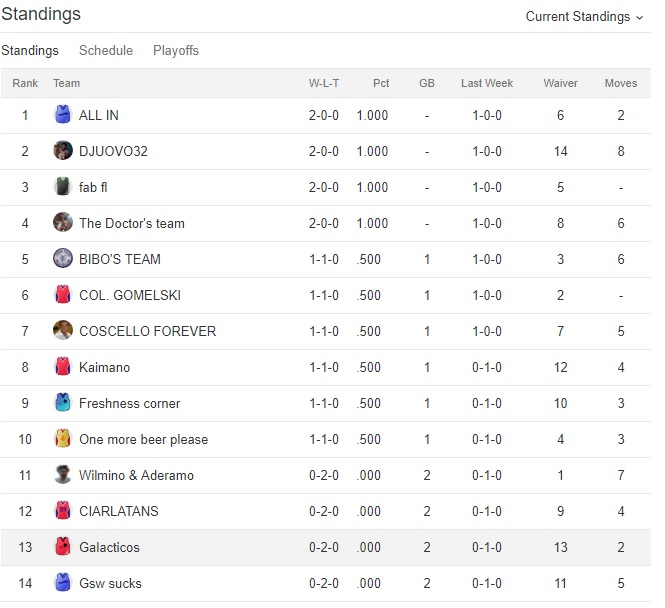Click the ALL IN team jersey icon

(63, 115)
